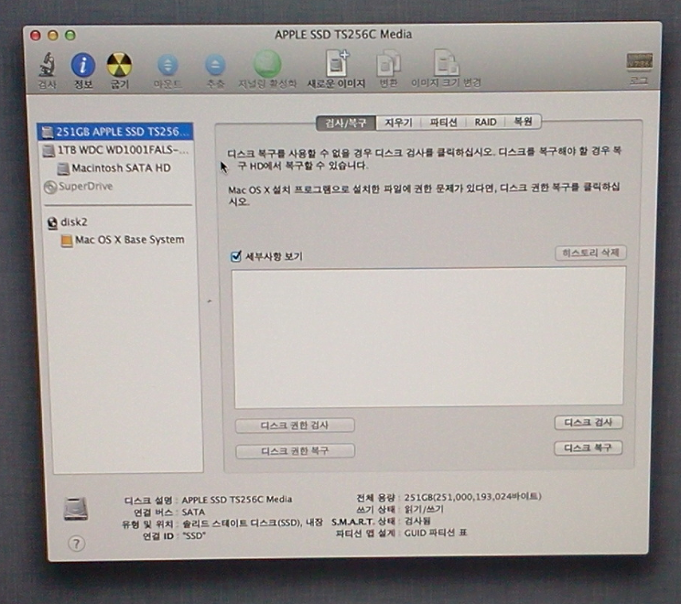This screenshot has height=604, width=681.
Task: Click the green zoom window button
Action: tap(70, 35)
